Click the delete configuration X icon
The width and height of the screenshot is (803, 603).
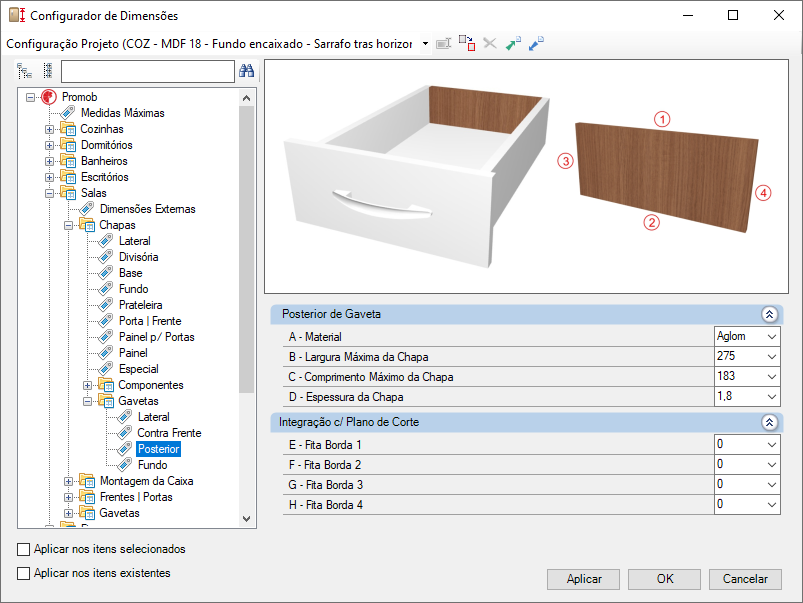click(x=490, y=44)
